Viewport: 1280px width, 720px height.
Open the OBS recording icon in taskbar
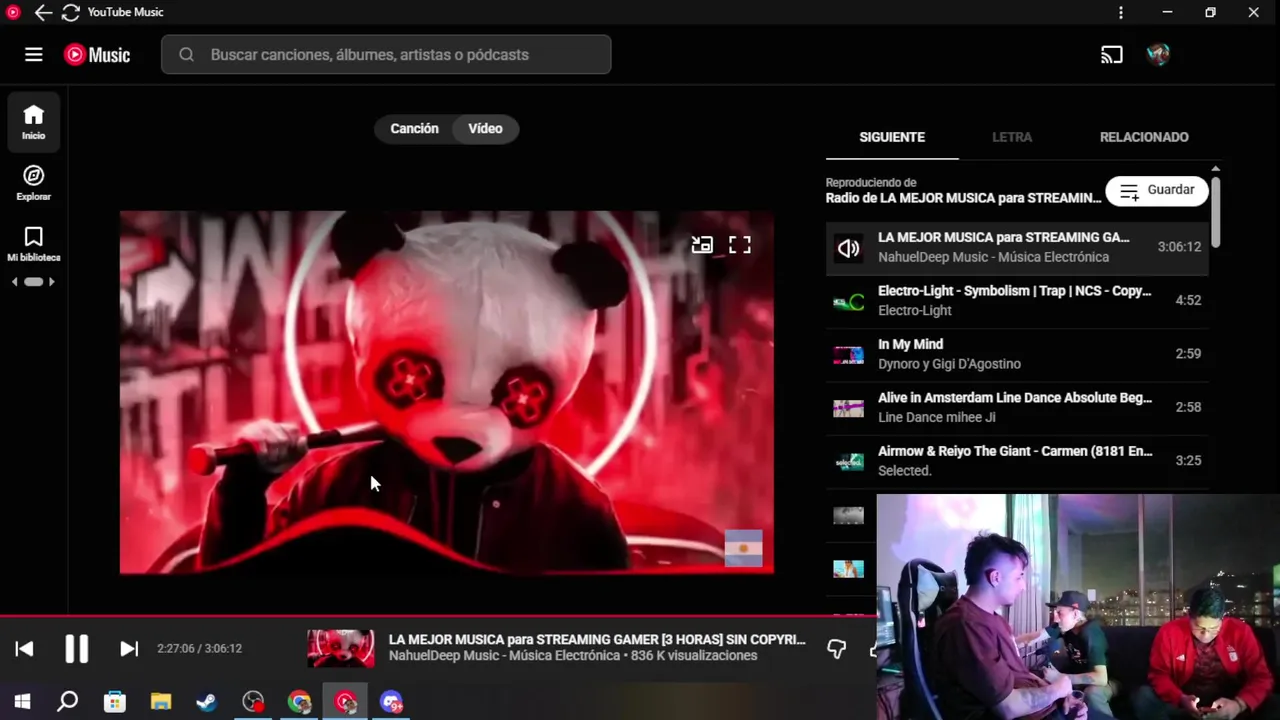click(x=254, y=702)
